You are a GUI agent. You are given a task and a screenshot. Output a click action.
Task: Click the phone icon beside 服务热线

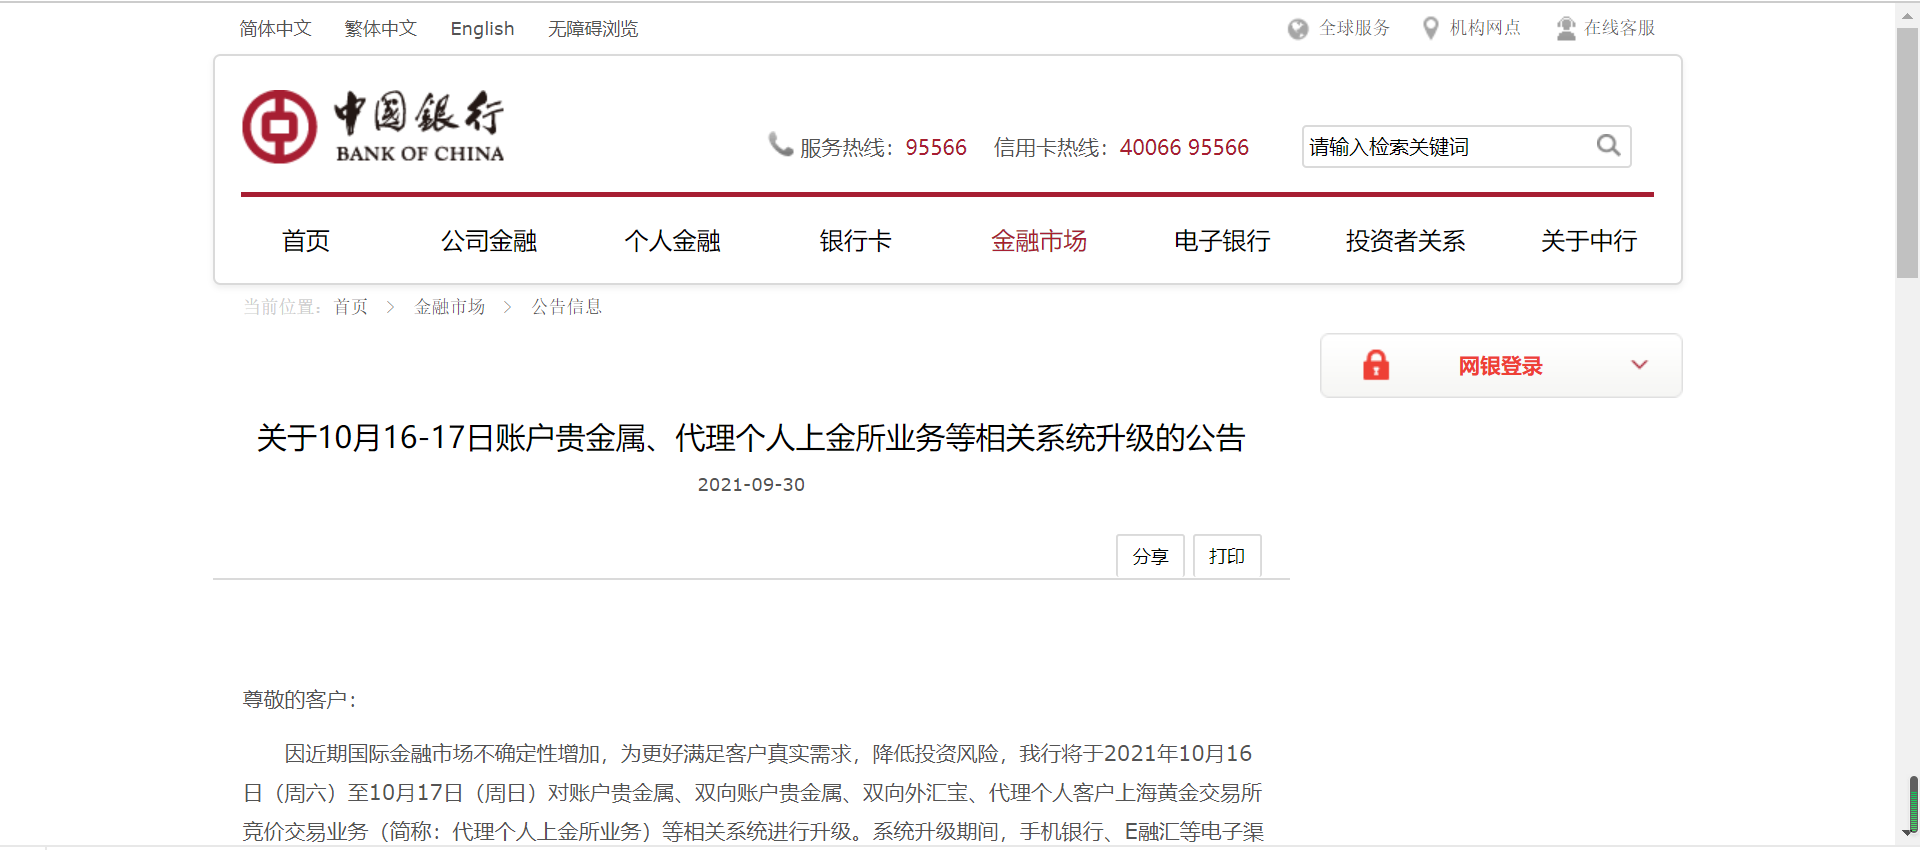pos(780,145)
